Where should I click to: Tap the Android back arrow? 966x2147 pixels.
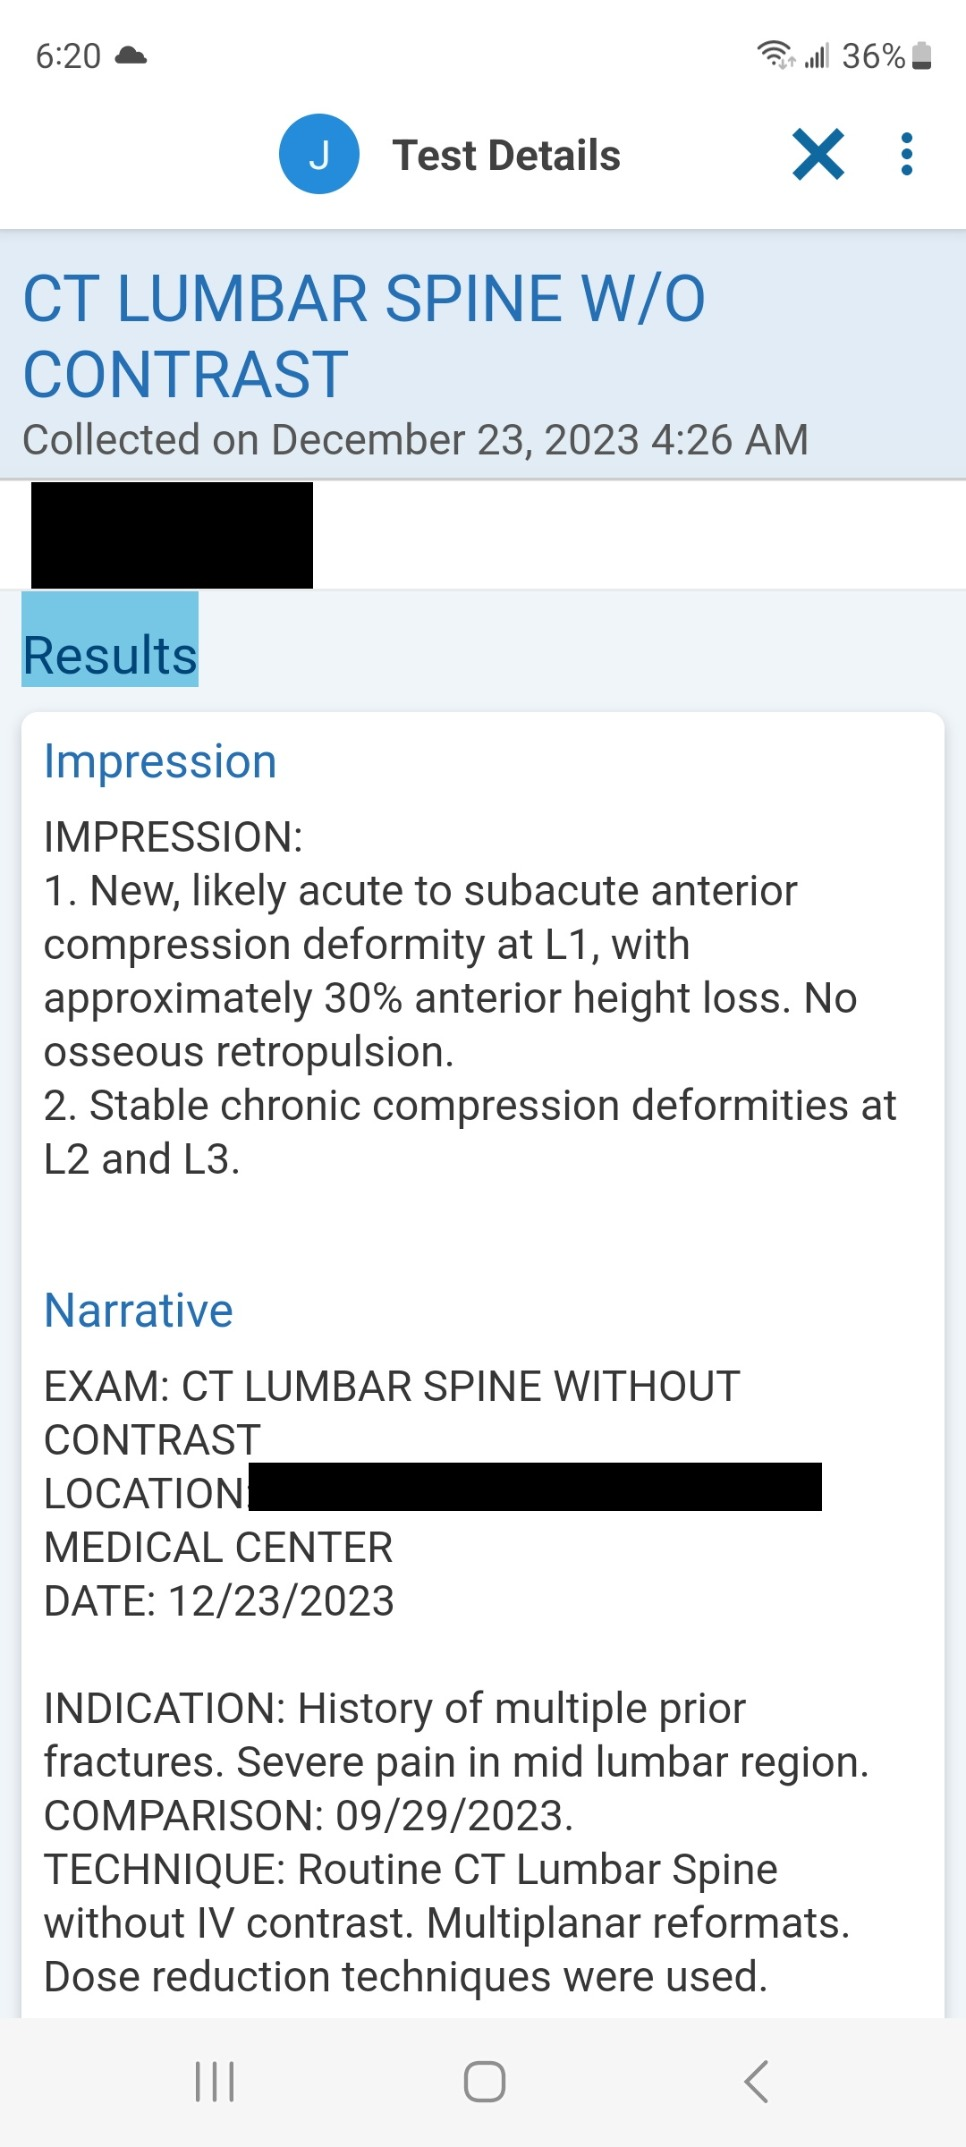point(757,2081)
